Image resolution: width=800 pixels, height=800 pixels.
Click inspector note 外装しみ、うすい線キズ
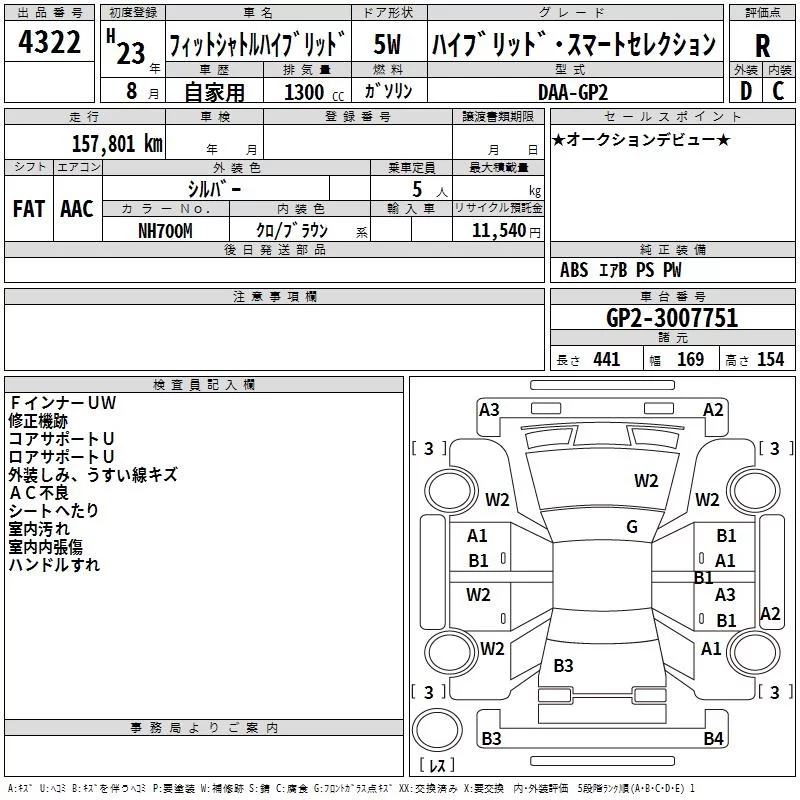coord(93,474)
